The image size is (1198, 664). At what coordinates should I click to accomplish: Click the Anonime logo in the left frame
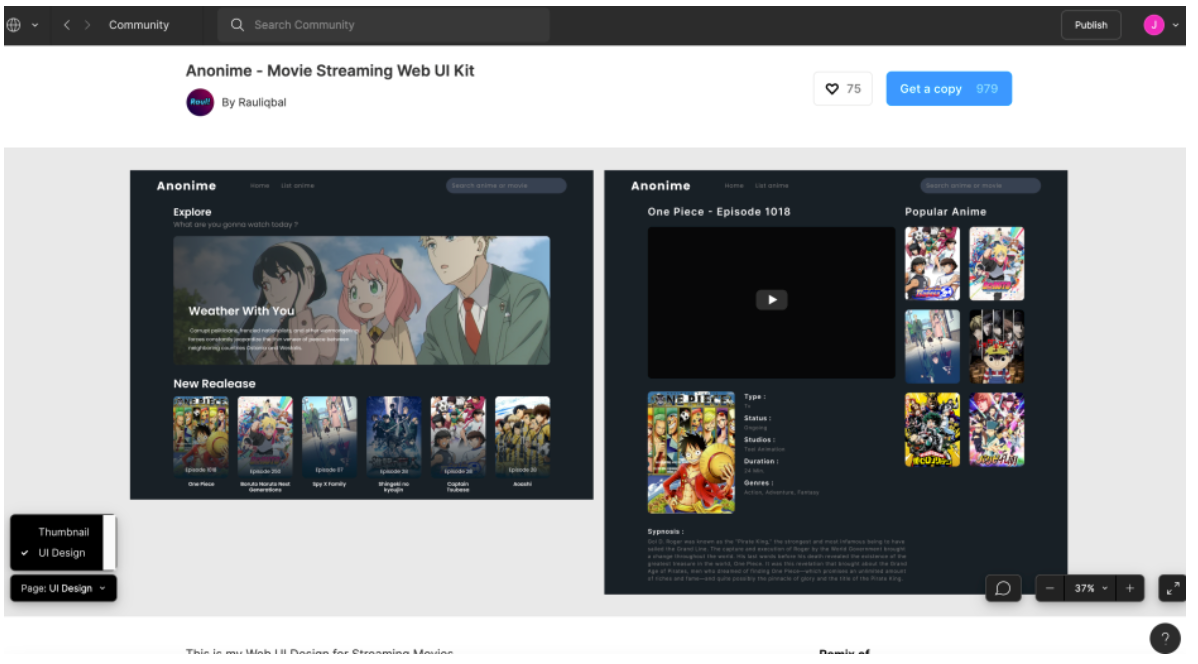[x=186, y=186]
